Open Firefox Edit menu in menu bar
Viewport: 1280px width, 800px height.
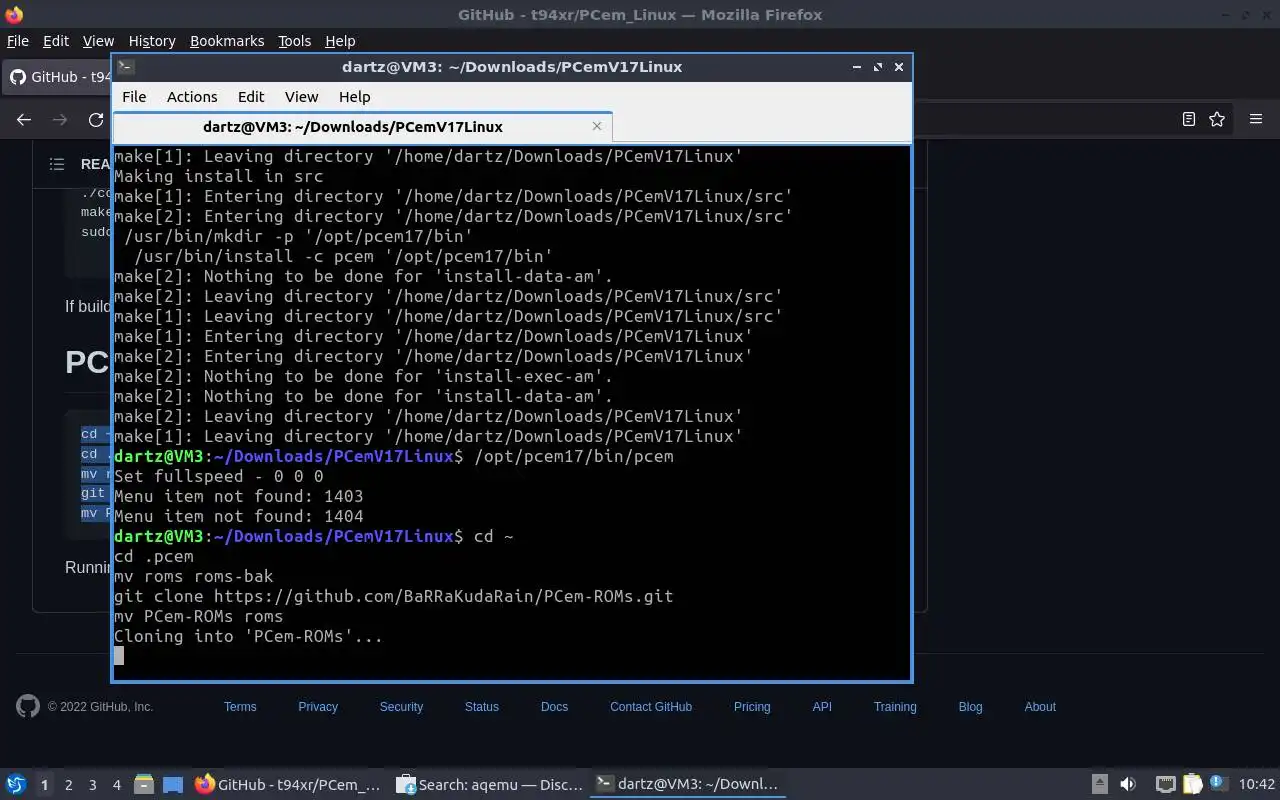point(56,41)
